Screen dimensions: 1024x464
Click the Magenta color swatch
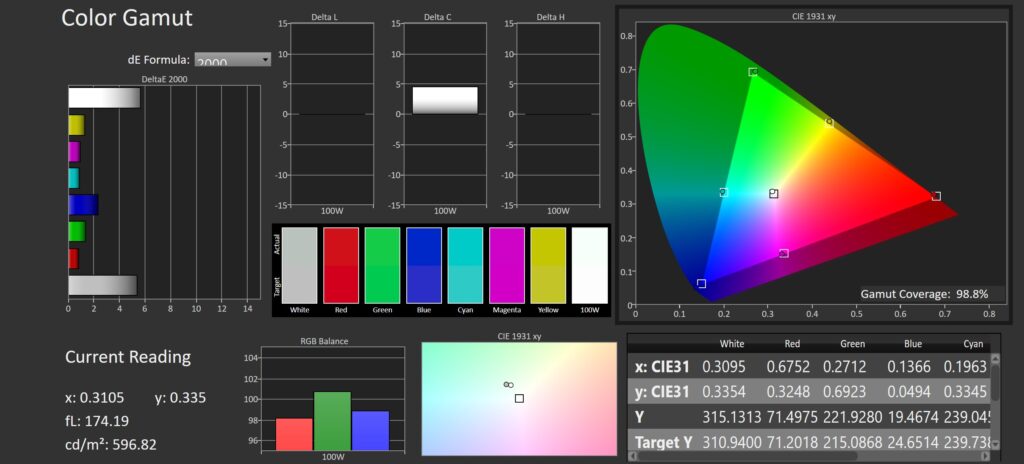tap(506, 268)
